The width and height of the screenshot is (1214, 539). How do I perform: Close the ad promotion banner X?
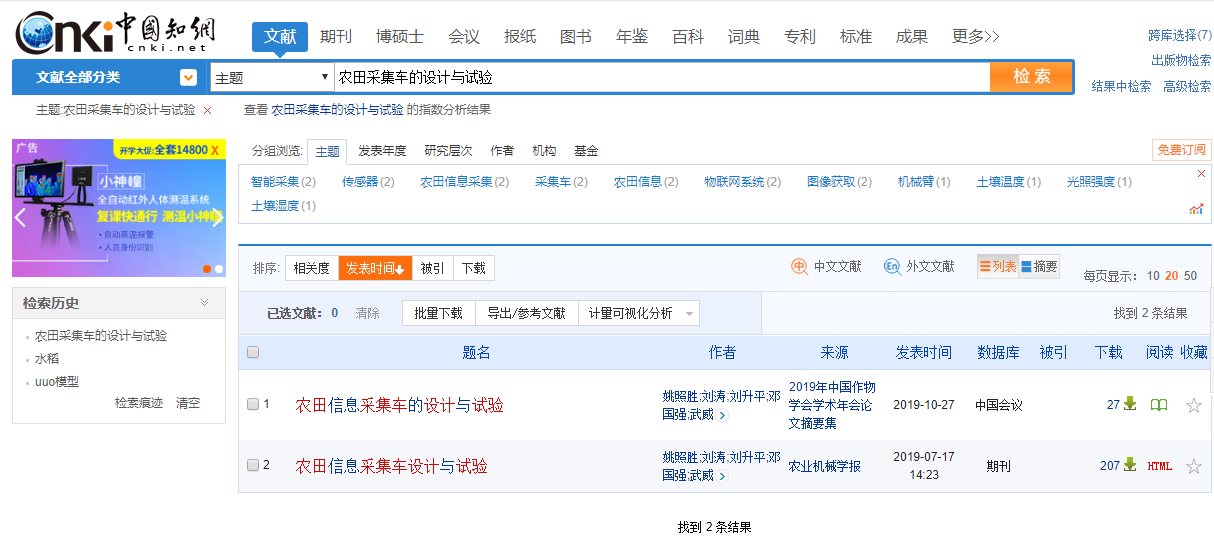[215, 150]
